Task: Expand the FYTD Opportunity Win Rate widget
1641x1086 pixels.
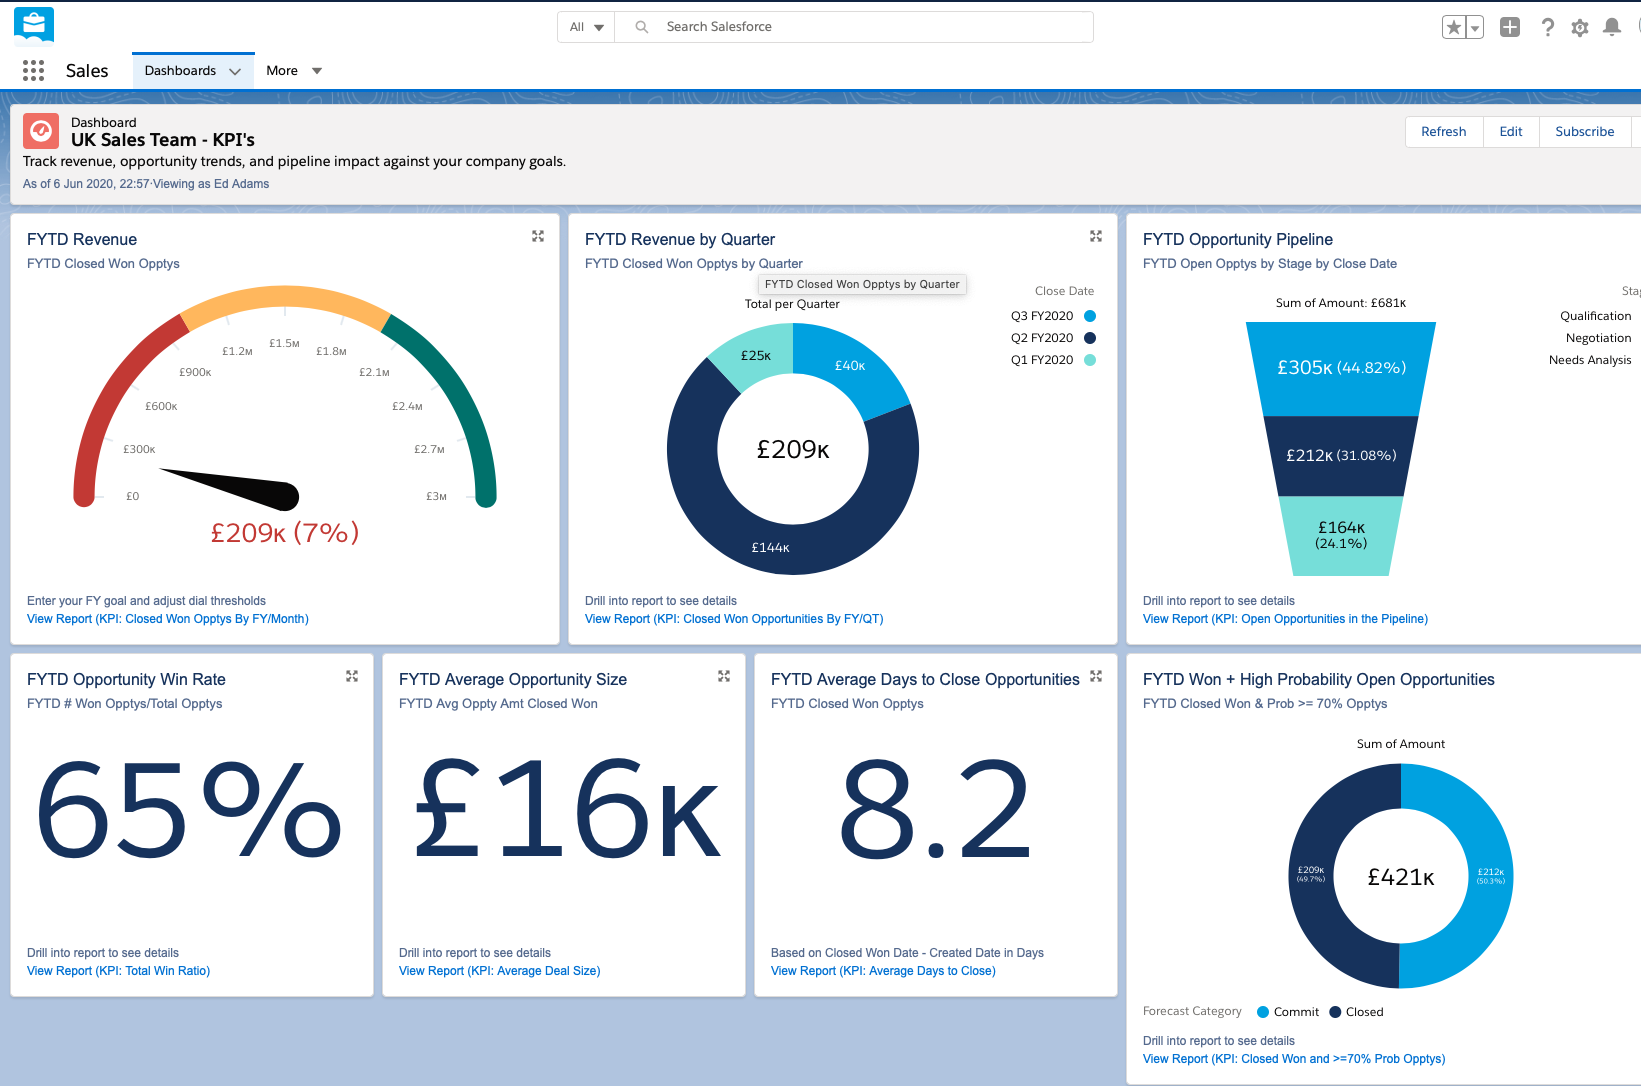Action: tap(352, 676)
